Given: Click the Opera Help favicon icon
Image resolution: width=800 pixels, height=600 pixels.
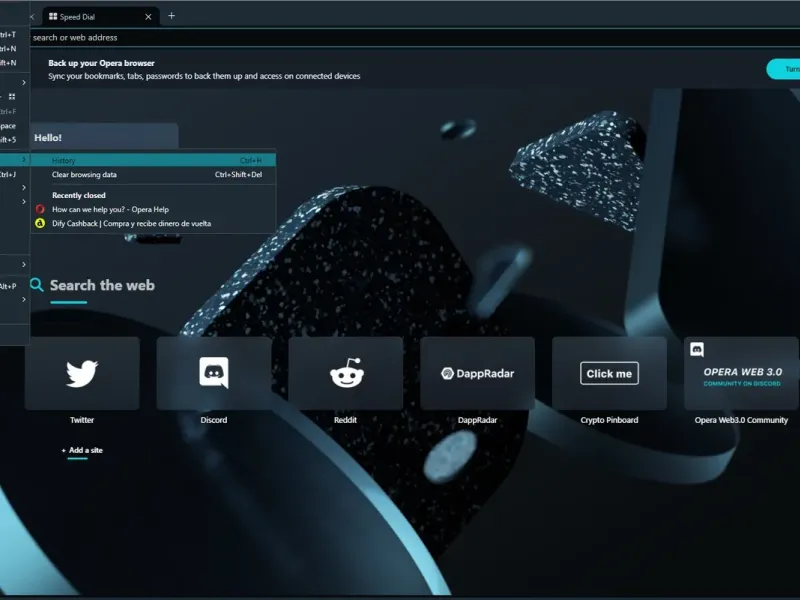Looking at the screenshot, I should pos(40,209).
